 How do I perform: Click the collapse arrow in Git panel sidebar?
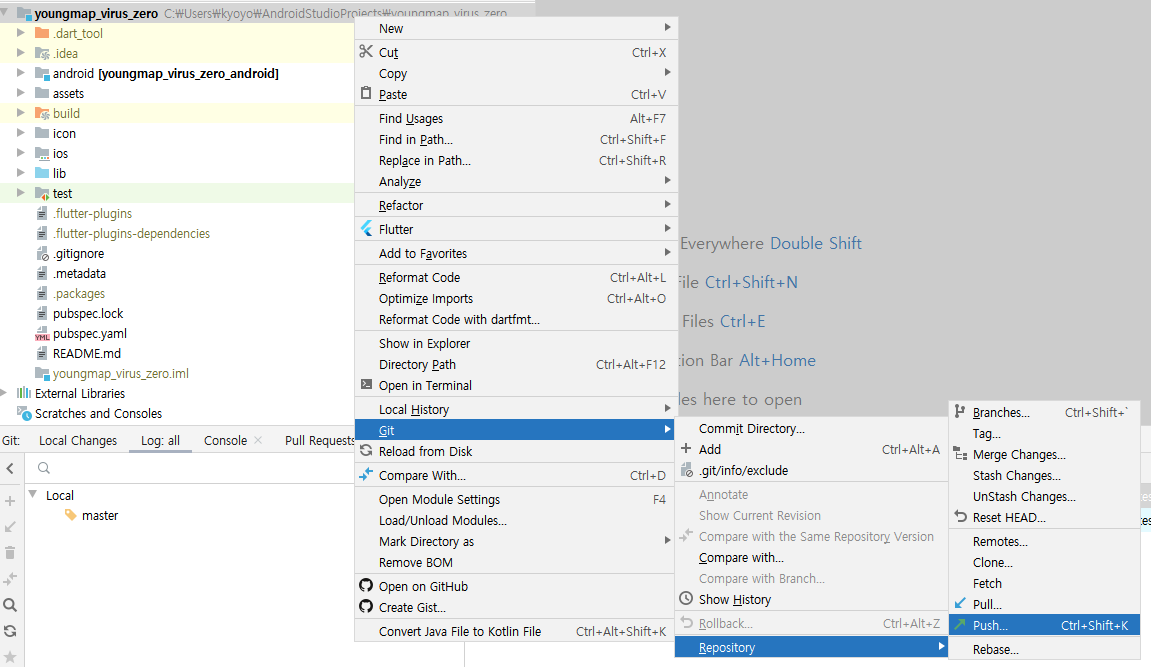[10, 468]
